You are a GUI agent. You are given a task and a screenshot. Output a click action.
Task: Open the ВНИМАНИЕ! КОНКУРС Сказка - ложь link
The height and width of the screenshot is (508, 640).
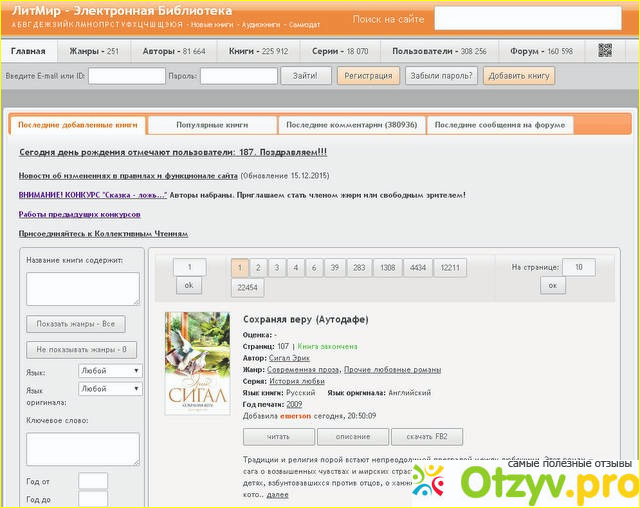pyautogui.click(x=93, y=195)
